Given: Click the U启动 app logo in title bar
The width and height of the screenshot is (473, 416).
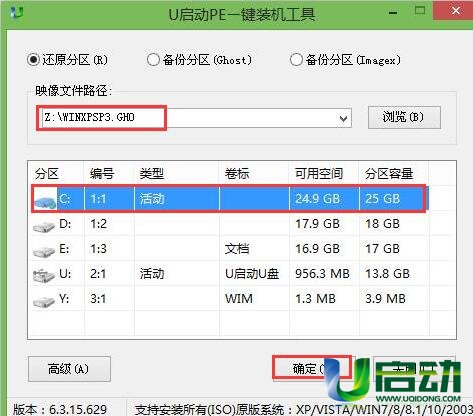Looking at the screenshot, I should point(17,12).
